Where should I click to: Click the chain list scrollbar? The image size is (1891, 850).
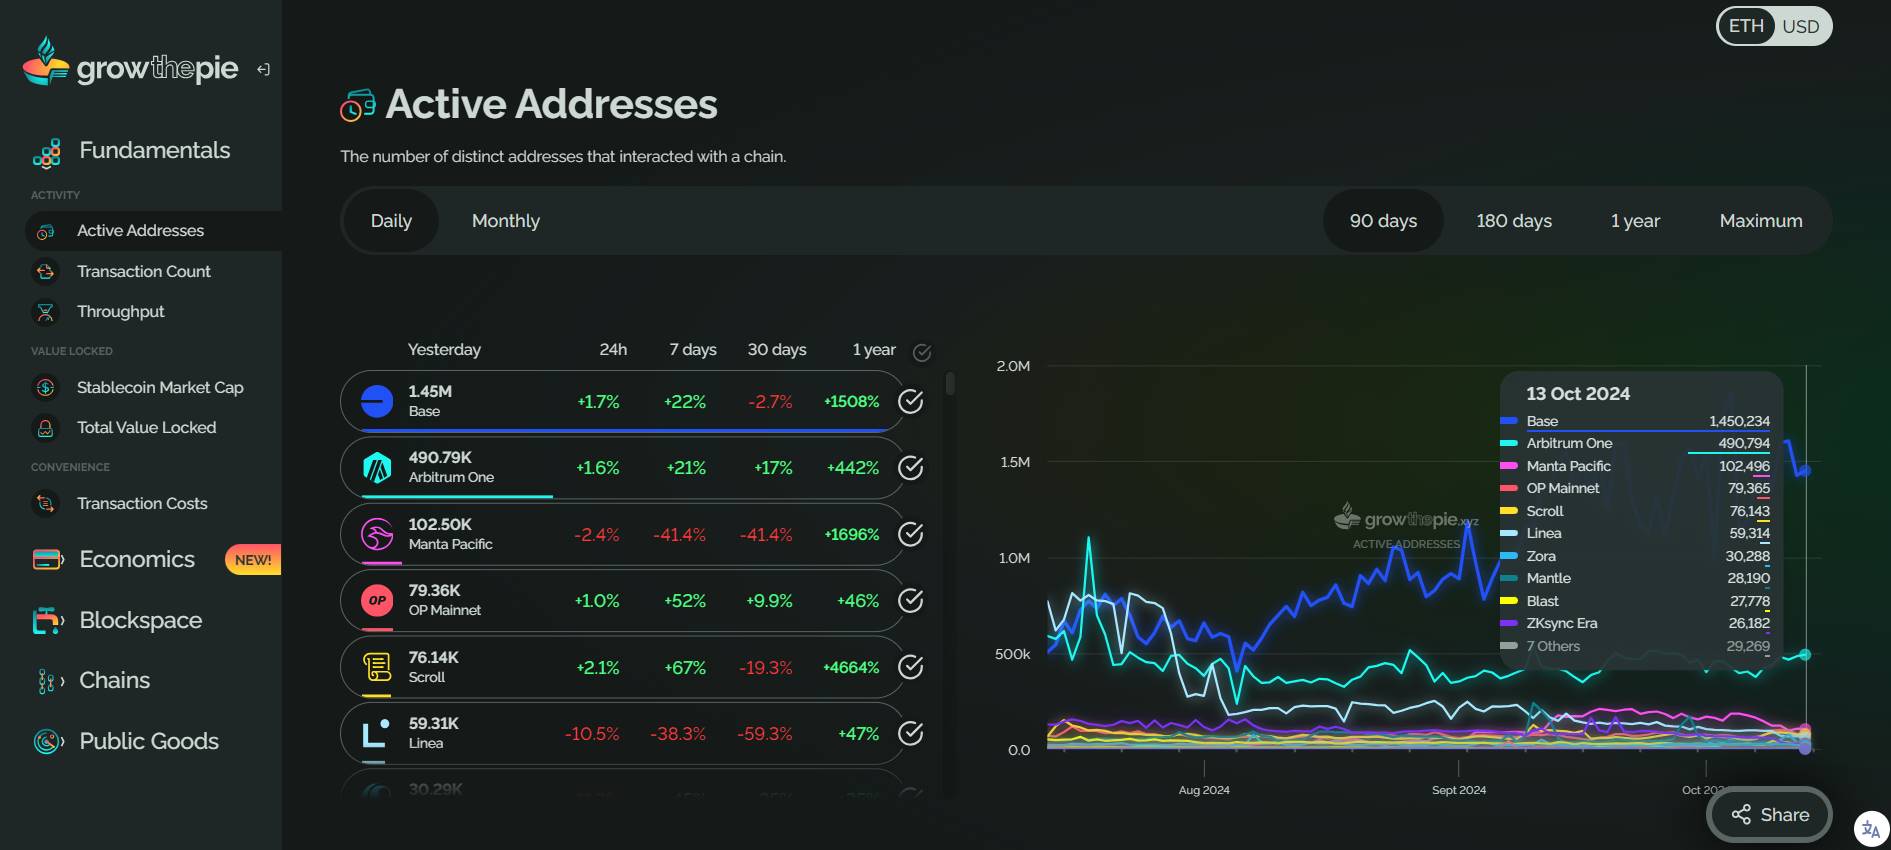click(950, 384)
